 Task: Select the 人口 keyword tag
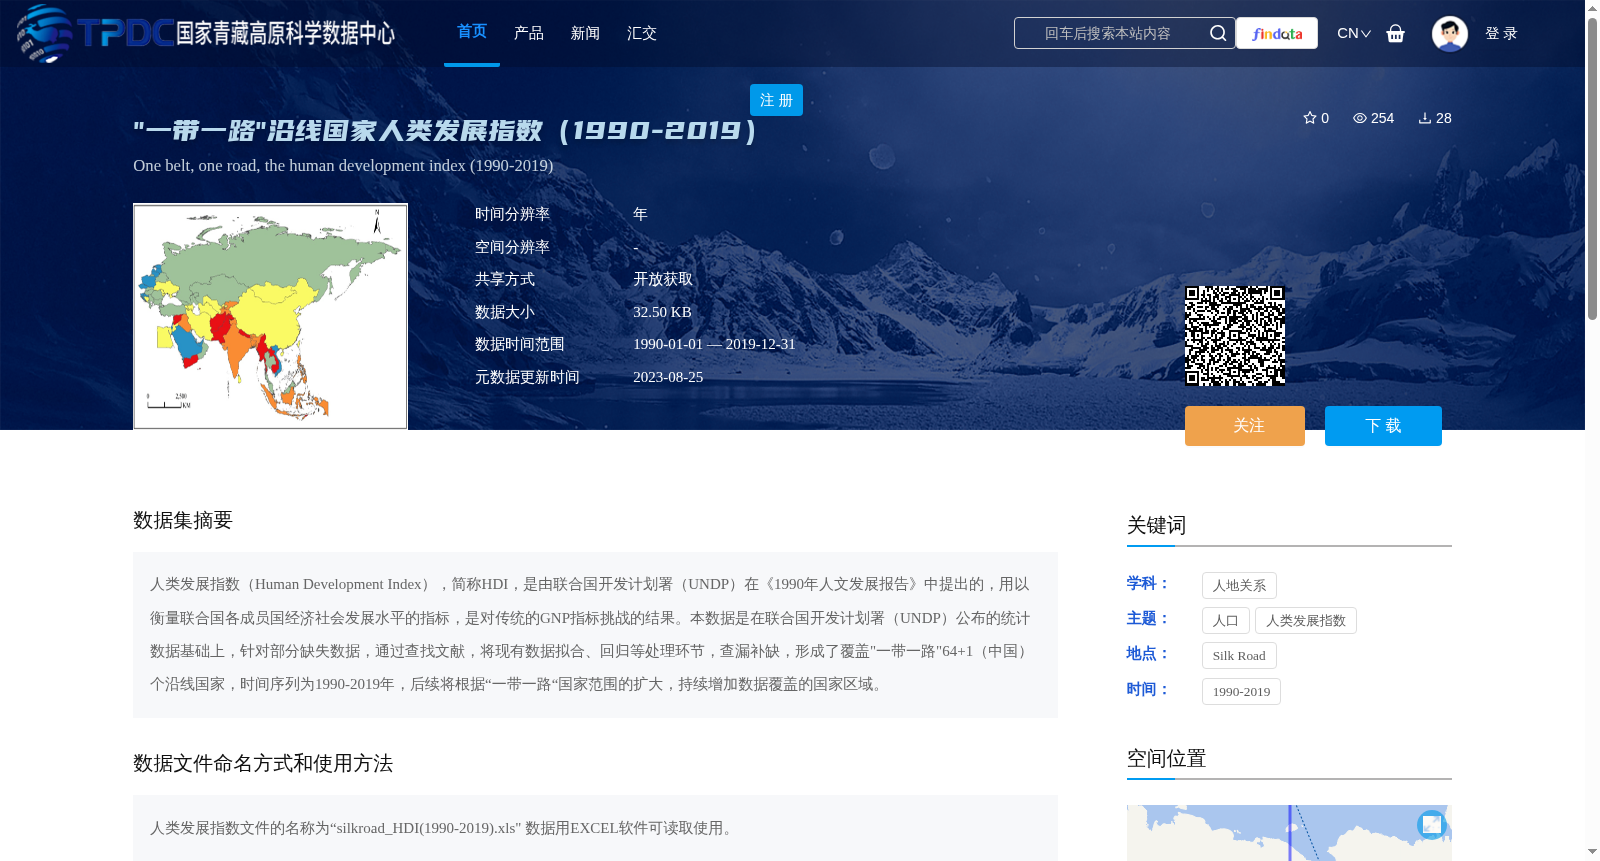(x=1226, y=620)
